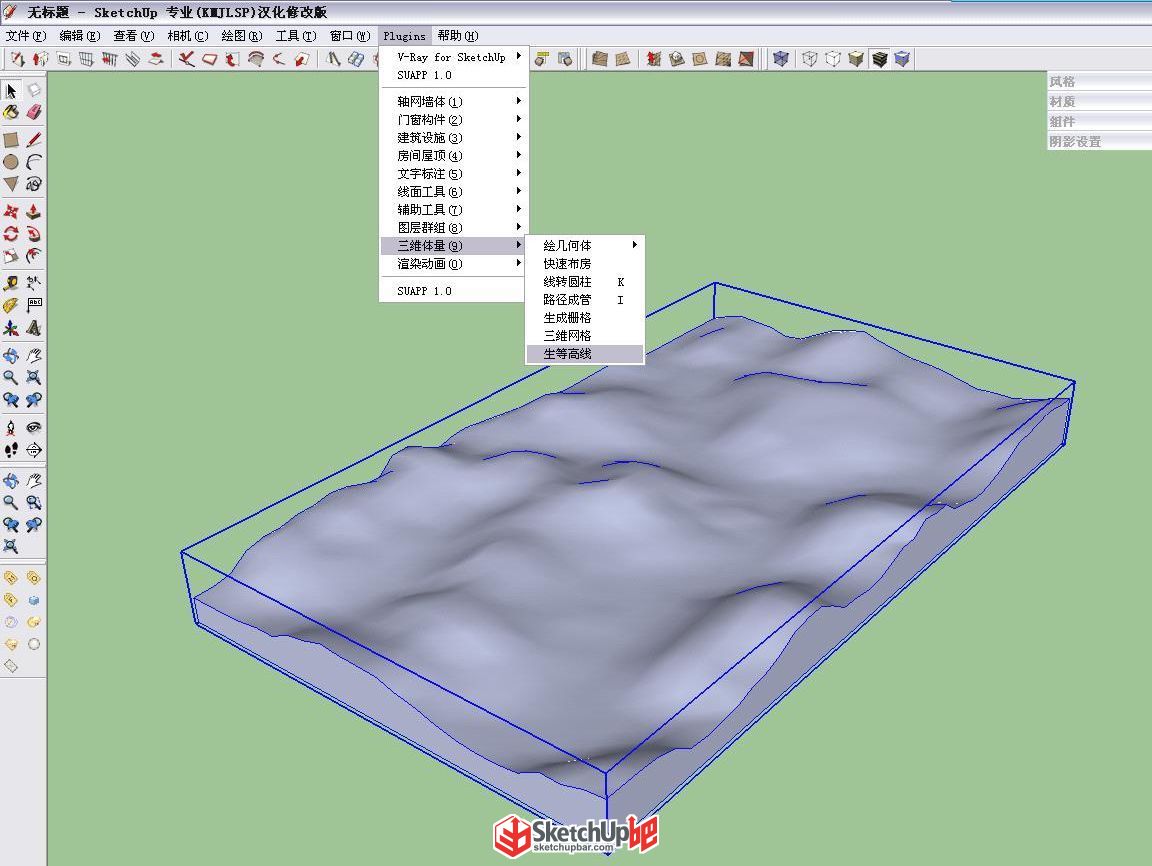This screenshot has width=1152, height=866.
Task: Choose the Sandbox Flip Edge tool
Action: pyautogui.click(x=746, y=59)
